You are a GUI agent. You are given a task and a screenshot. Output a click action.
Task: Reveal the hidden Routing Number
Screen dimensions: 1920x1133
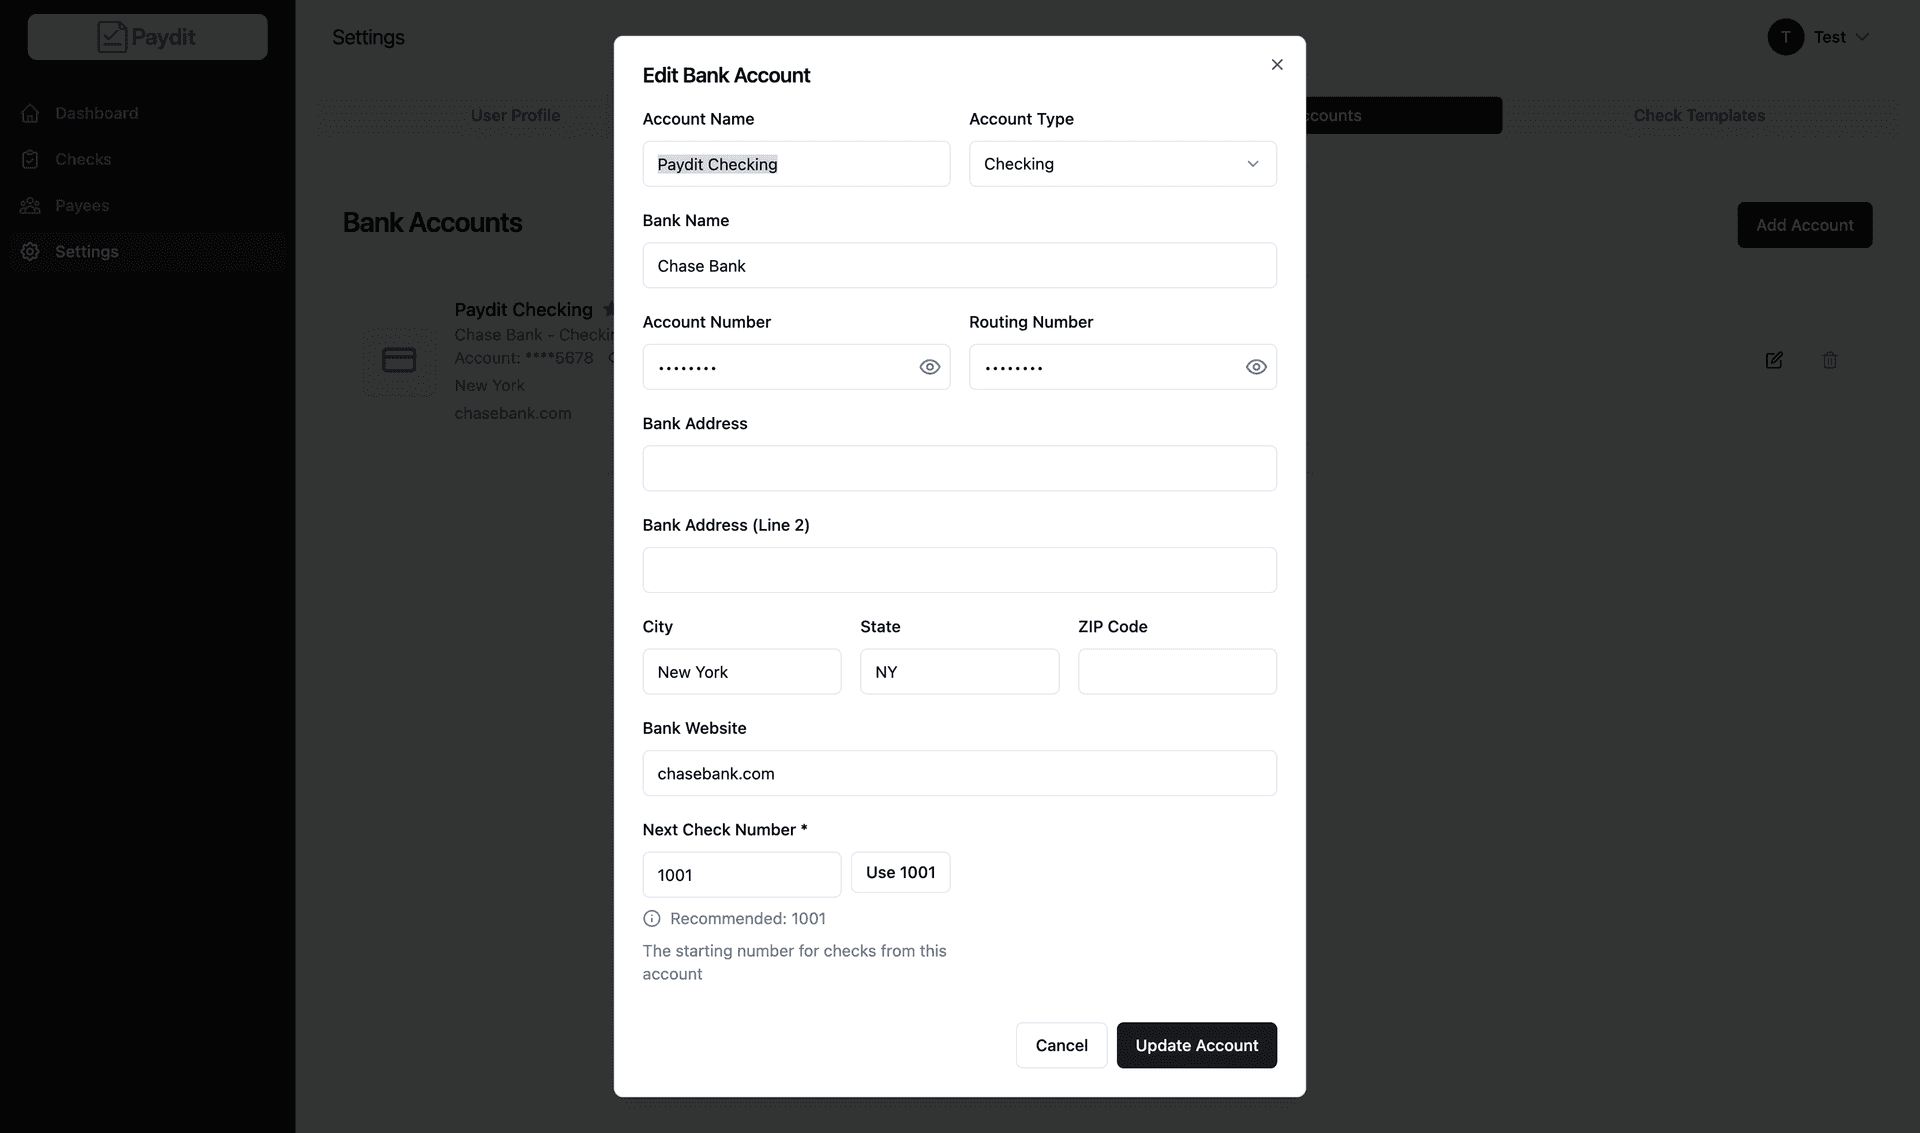click(x=1256, y=367)
